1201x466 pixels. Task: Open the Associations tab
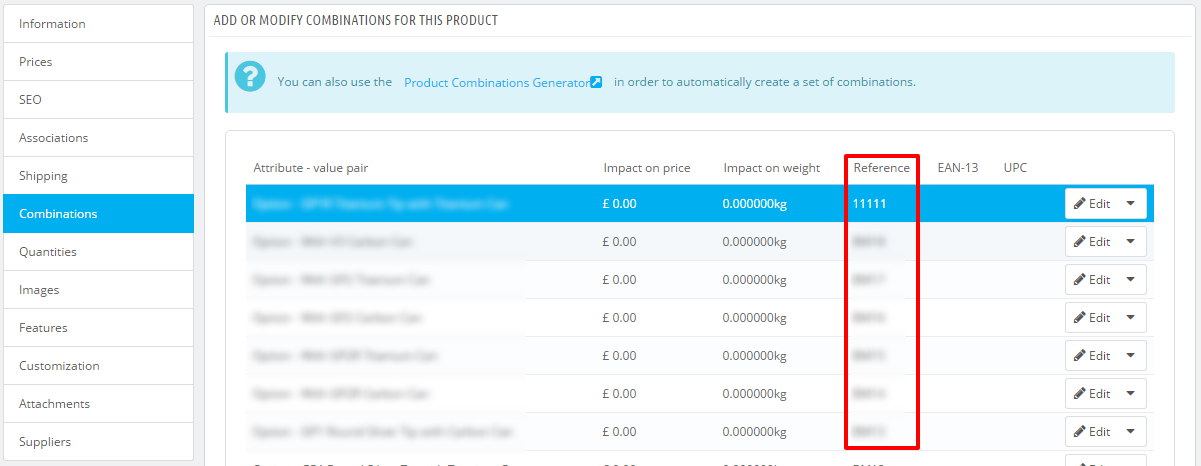98,138
